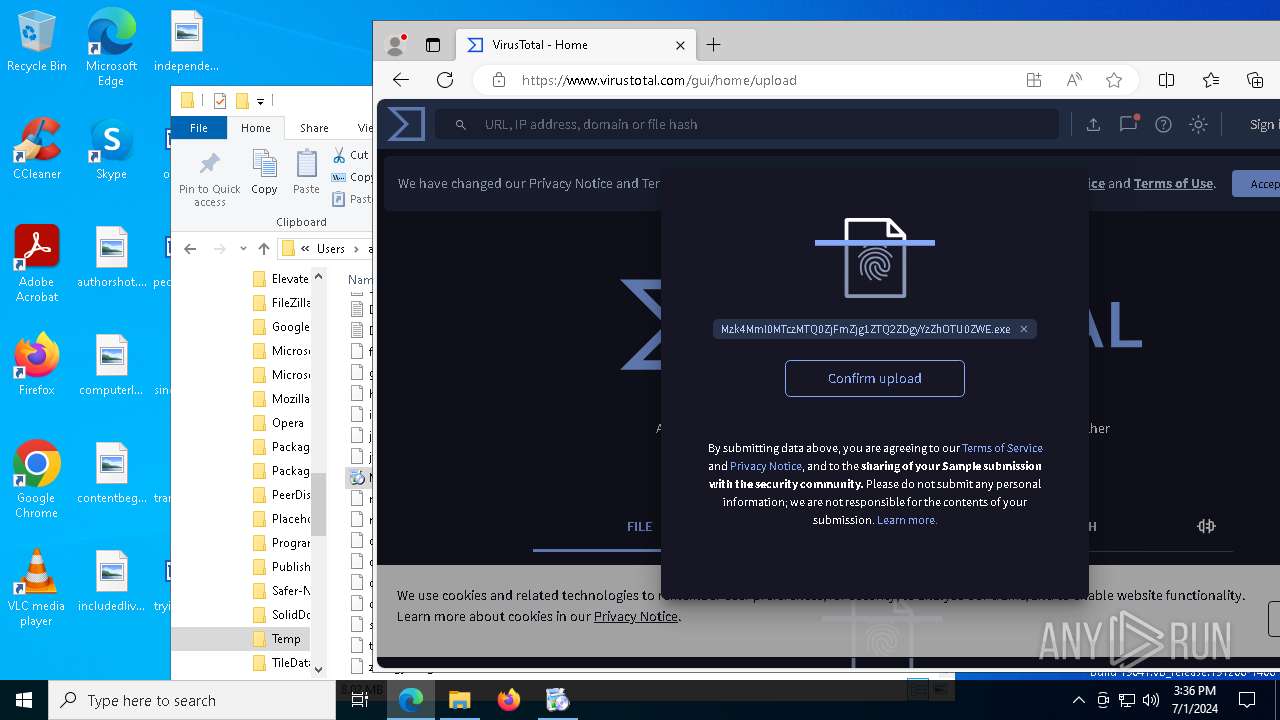Viewport: 1280px width, 720px height.
Task: Click Copy in Explorer ribbon
Action: click(x=264, y=172)
